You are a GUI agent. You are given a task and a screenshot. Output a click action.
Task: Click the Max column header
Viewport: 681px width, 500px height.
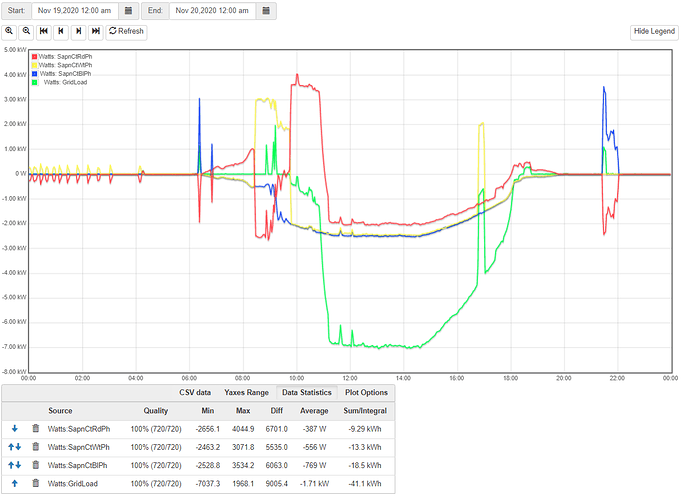(243, 411)
